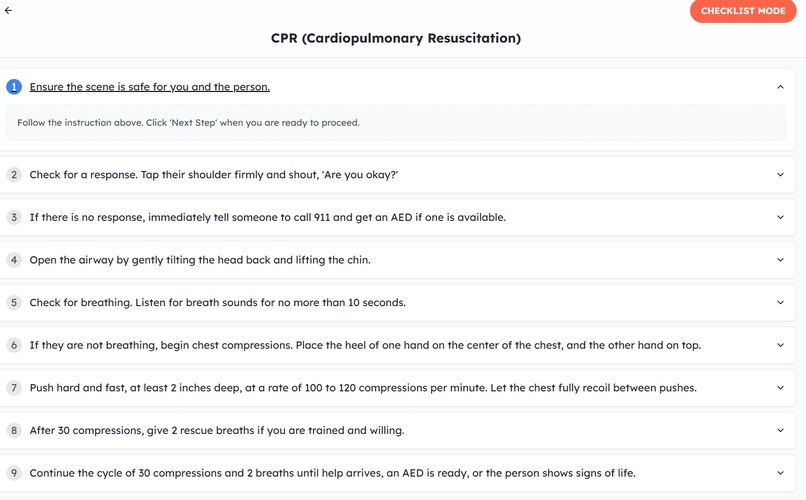Click the blue step 1 number badge
Image resolution: width=806 pixels, height=500 pixels.
coord(14,87)
